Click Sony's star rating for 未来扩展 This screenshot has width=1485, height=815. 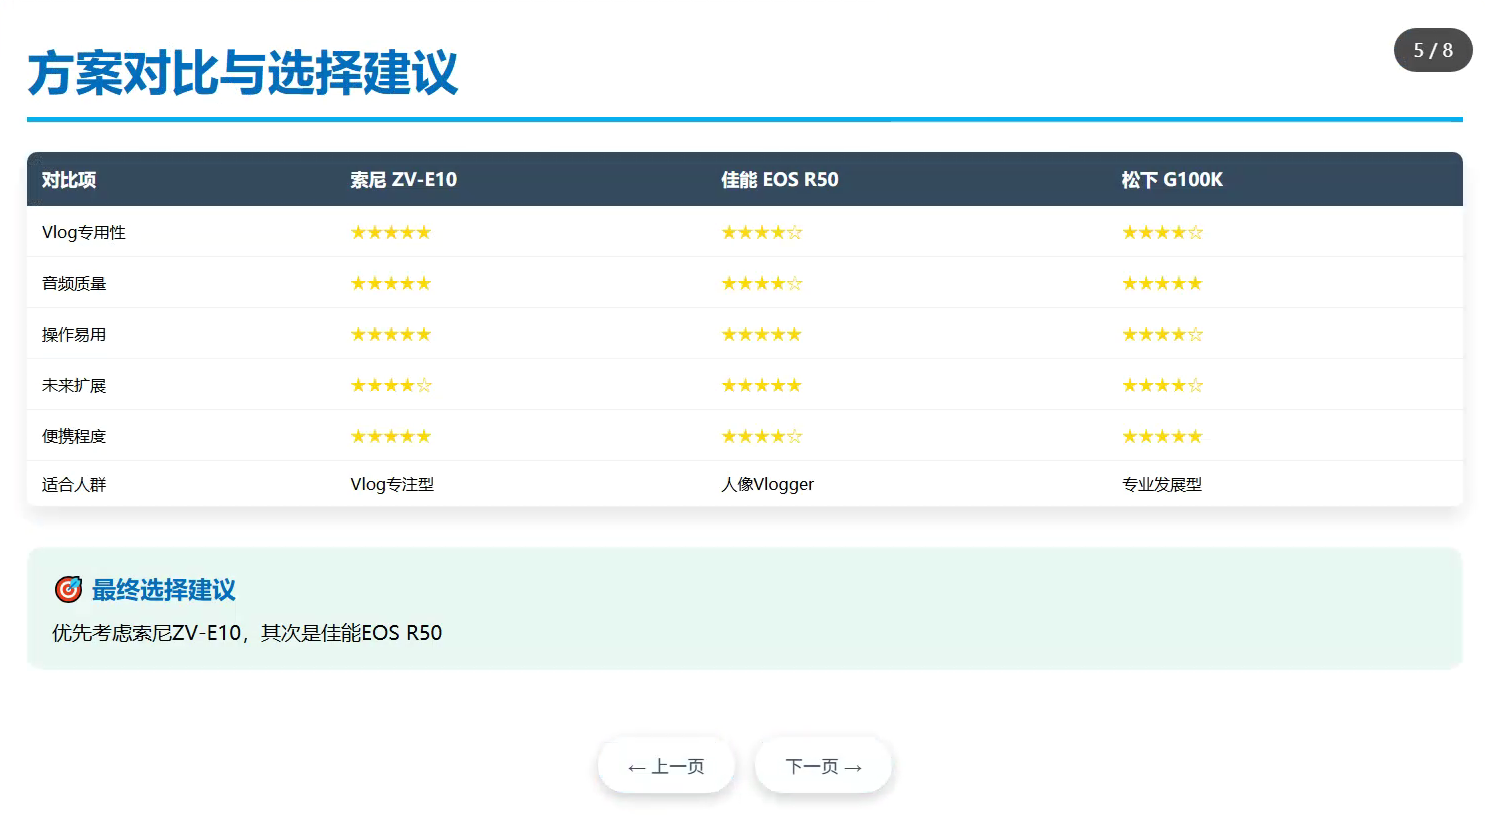[x=391, y=385]
